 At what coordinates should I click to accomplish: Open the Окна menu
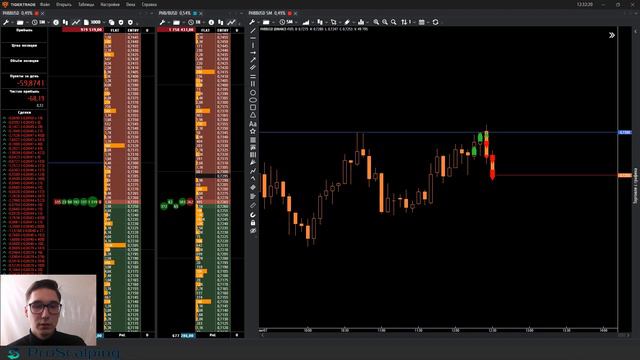pyautogui.click(x=131, y=4)
